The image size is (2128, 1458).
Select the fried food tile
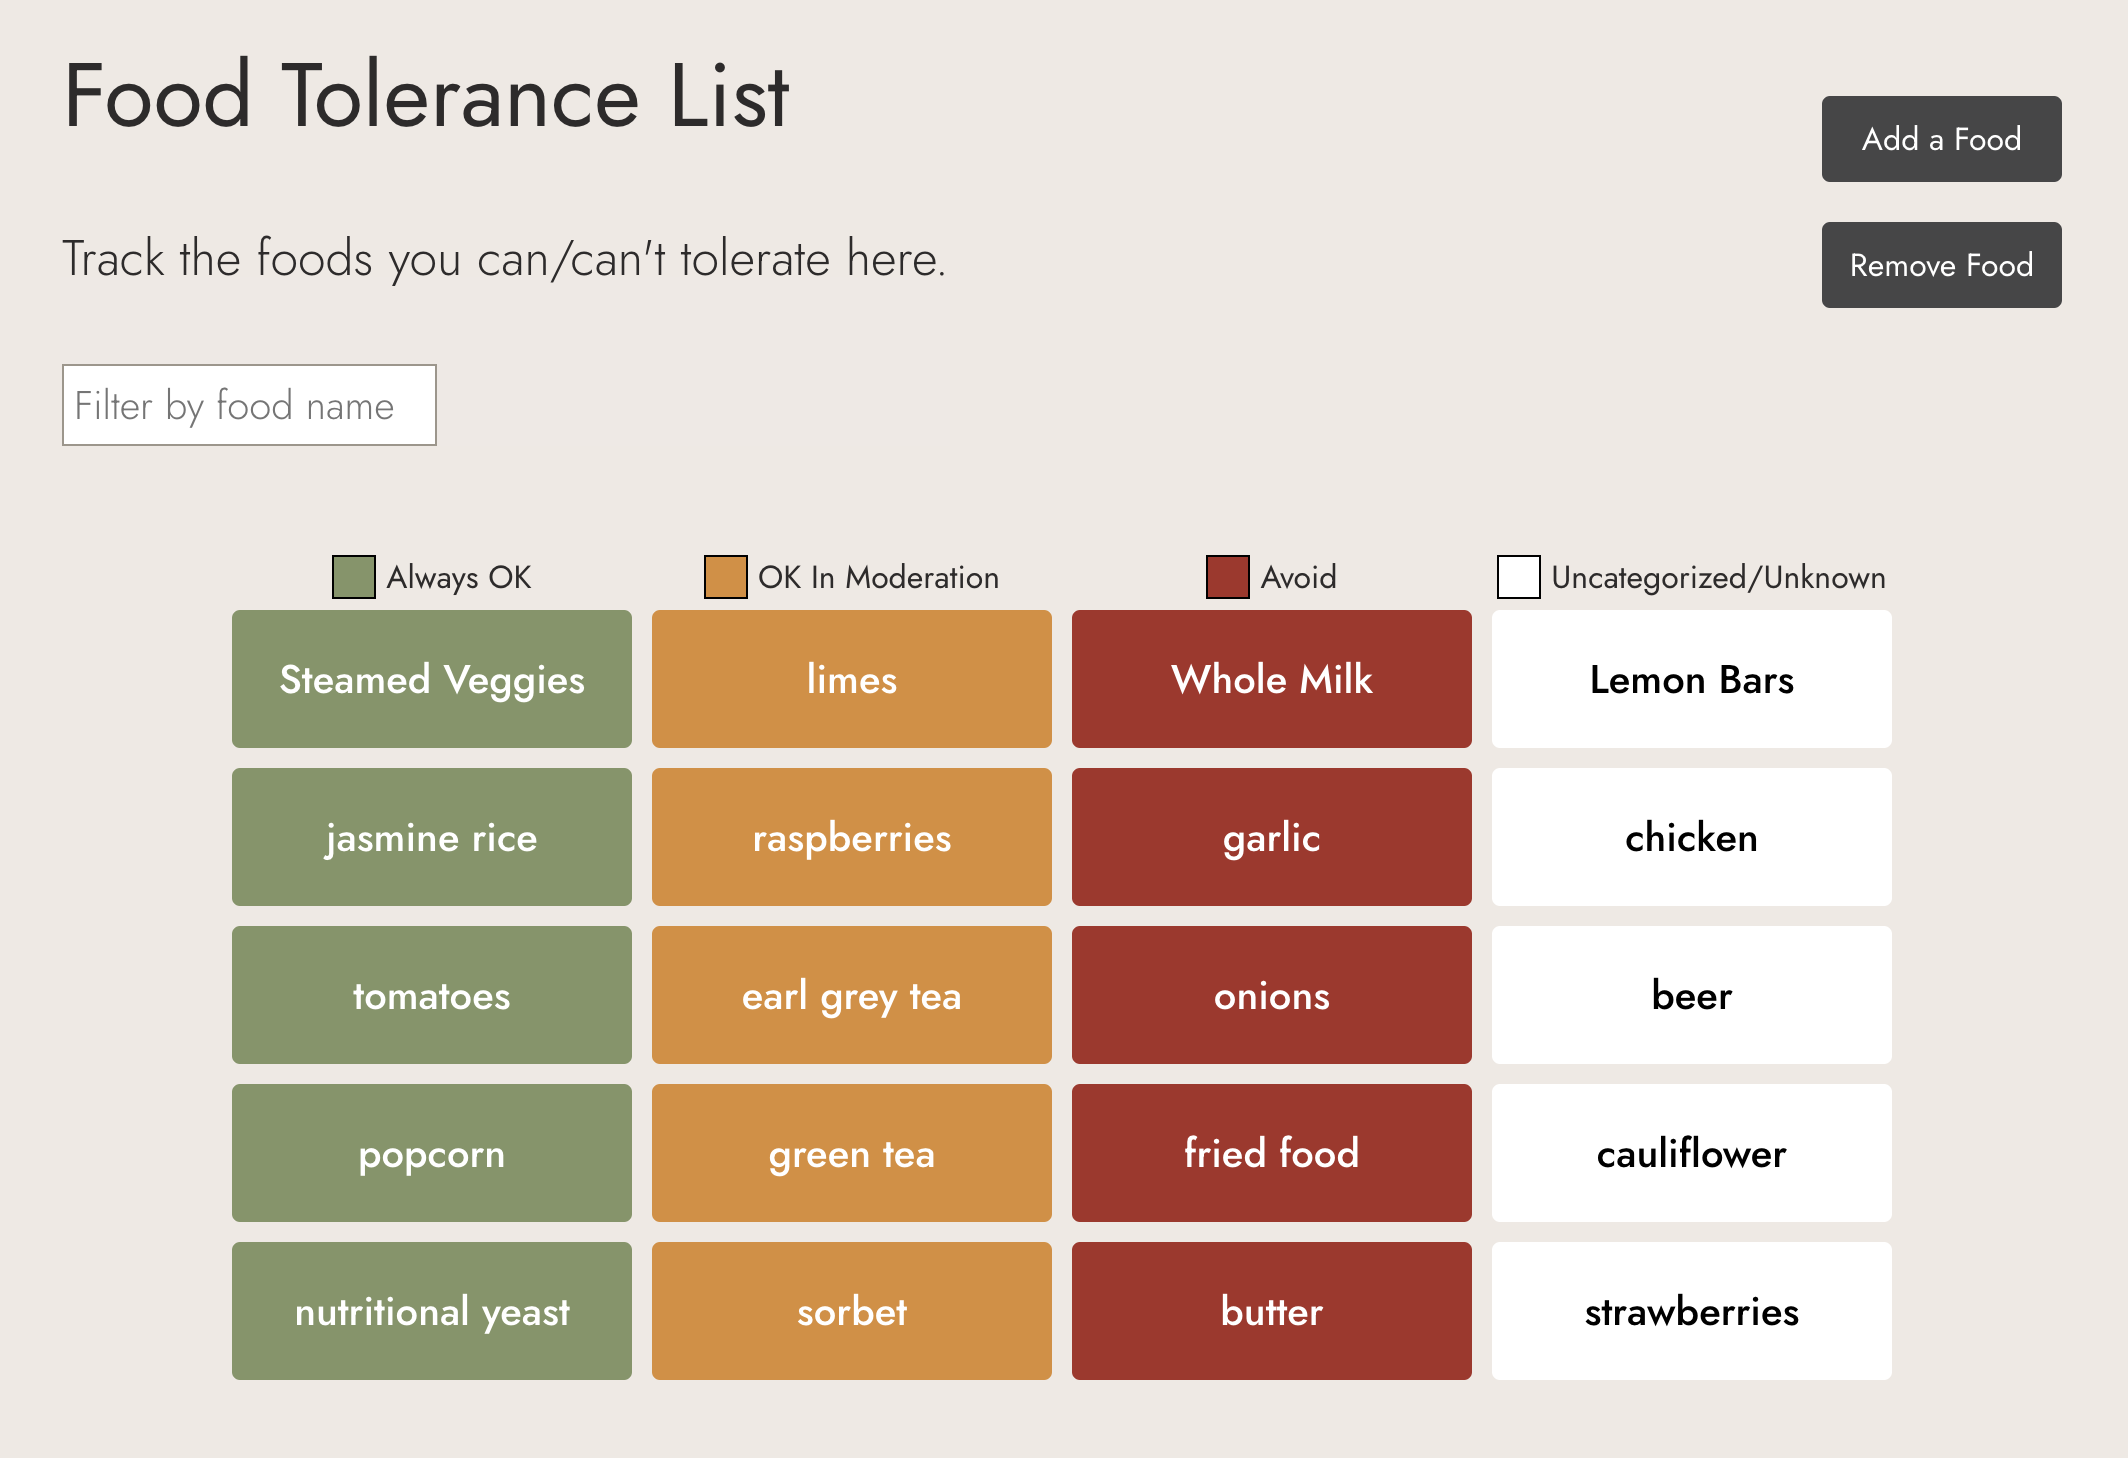pos(1272,1153)
